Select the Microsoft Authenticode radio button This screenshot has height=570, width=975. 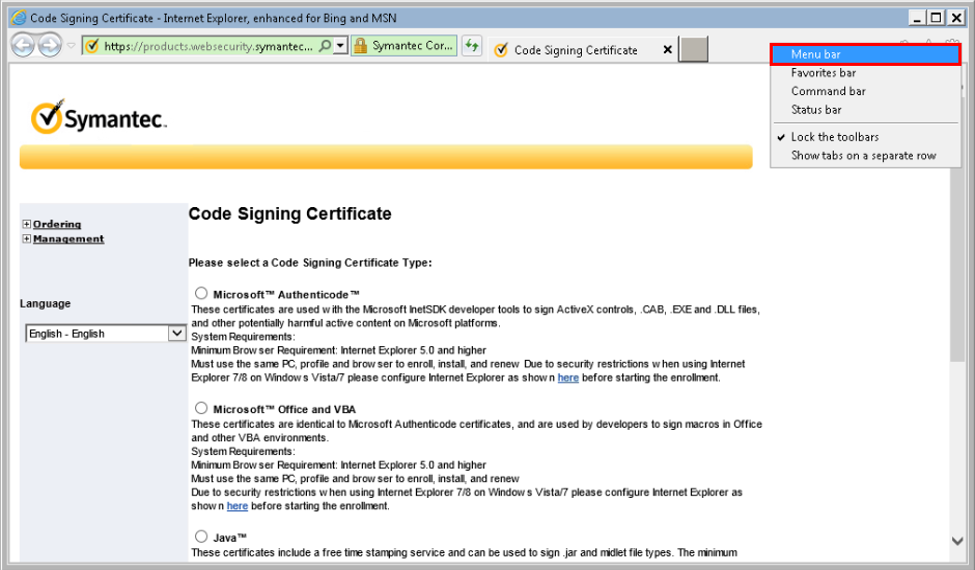pyautogui.click(x=201, y=293)
